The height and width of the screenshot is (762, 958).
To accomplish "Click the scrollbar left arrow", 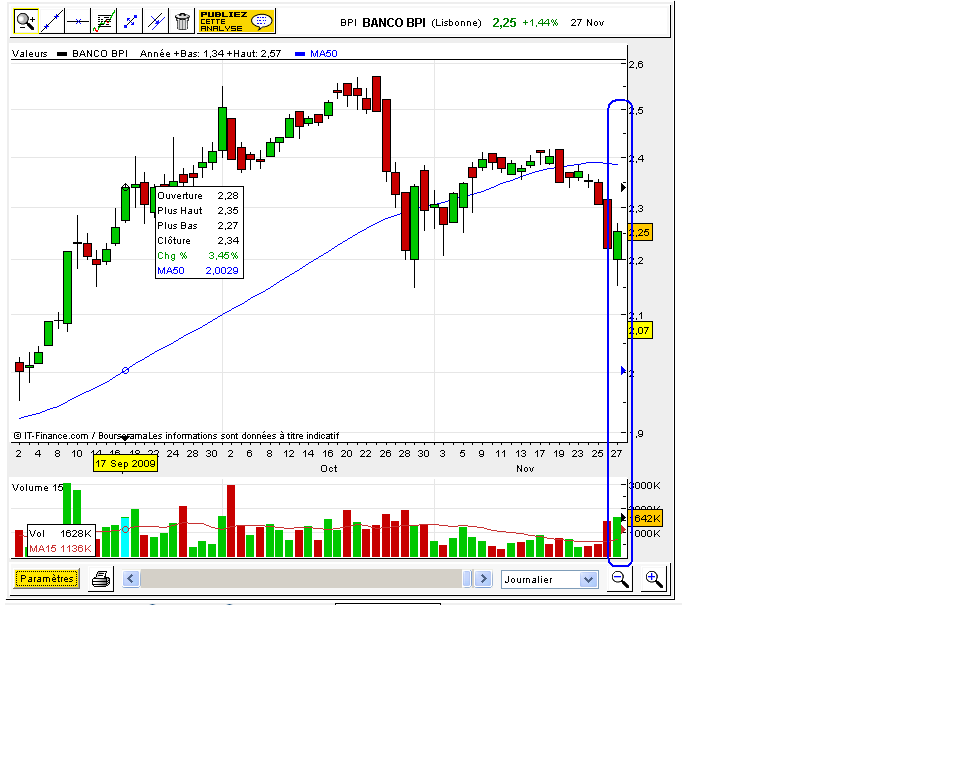I will click(x=131, y=578).
